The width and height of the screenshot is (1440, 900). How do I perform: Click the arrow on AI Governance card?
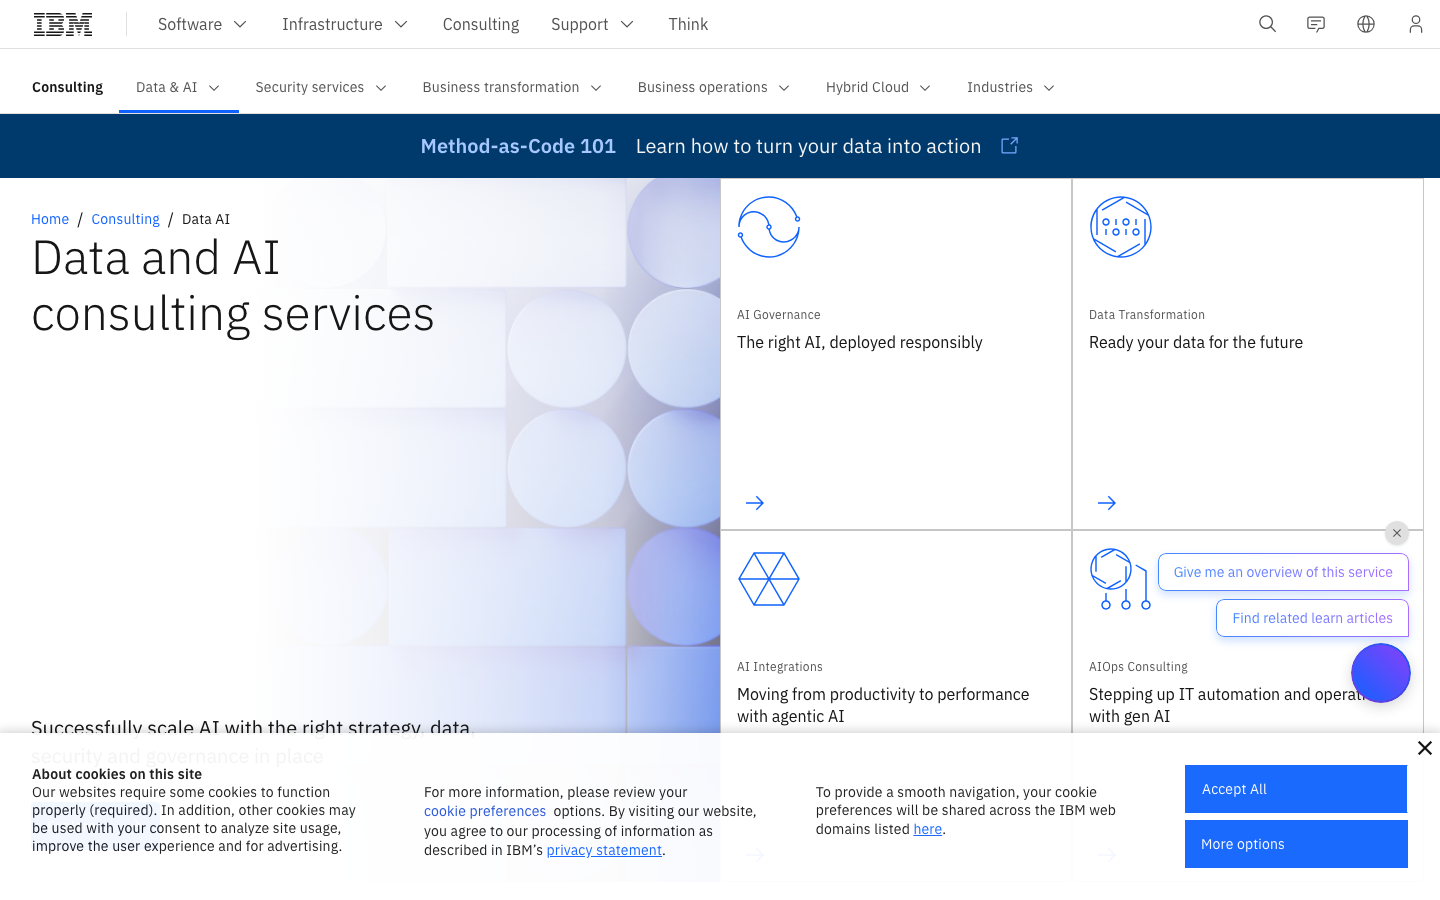[x=755, y=503]
